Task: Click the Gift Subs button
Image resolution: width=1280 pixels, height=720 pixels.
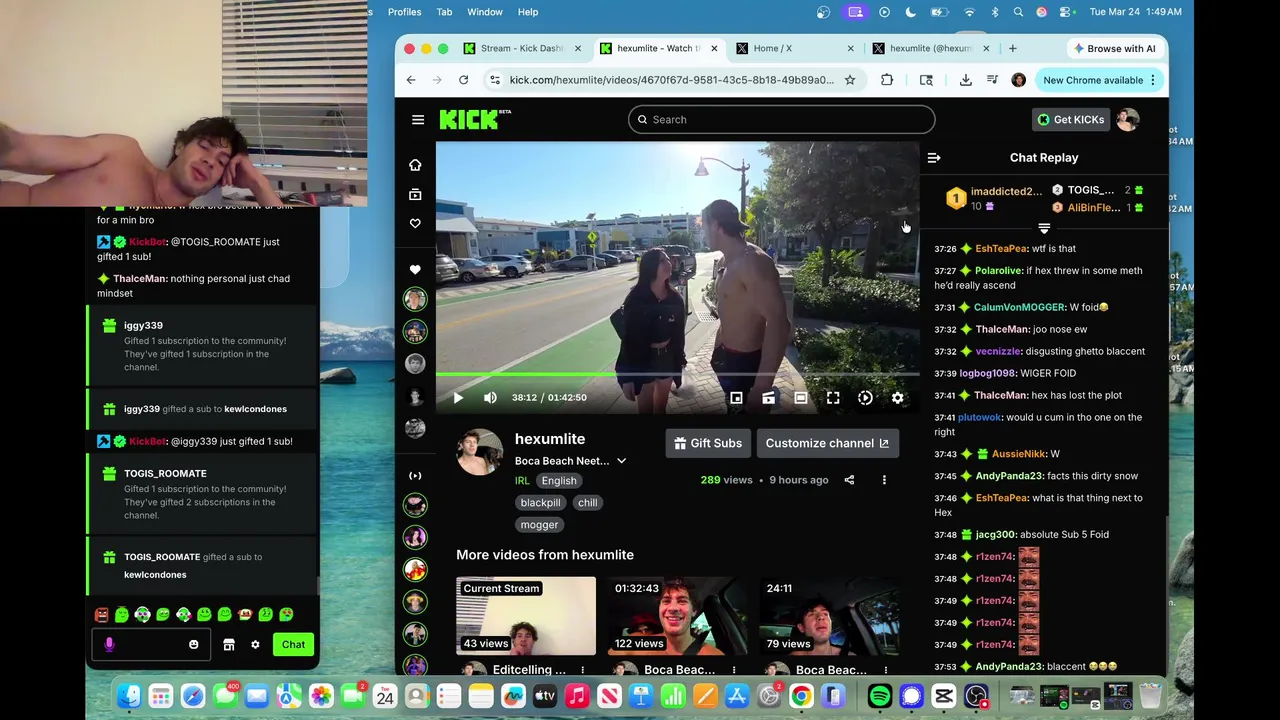Action: (x=708, y=443)
